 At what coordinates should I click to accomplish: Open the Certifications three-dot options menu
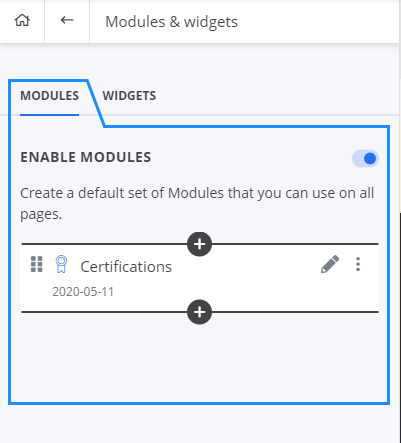(x=358, y=264)
